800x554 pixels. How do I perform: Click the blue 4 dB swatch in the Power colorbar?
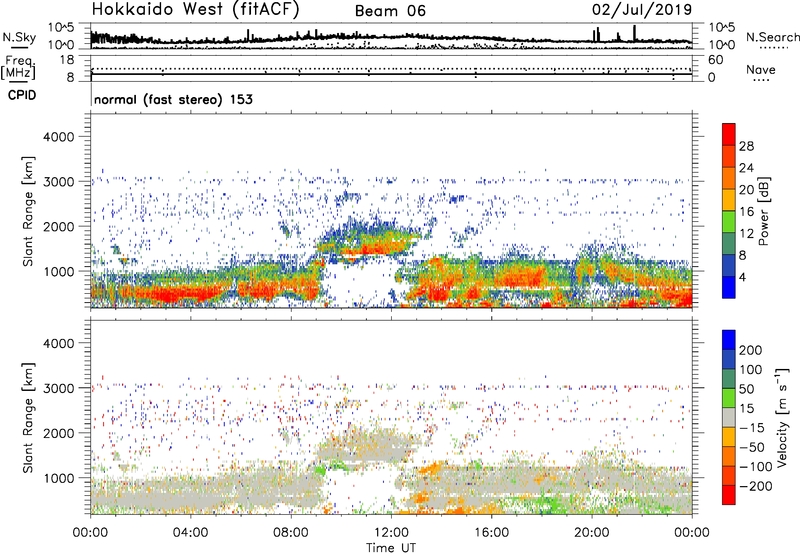click(x=729, y=287)
